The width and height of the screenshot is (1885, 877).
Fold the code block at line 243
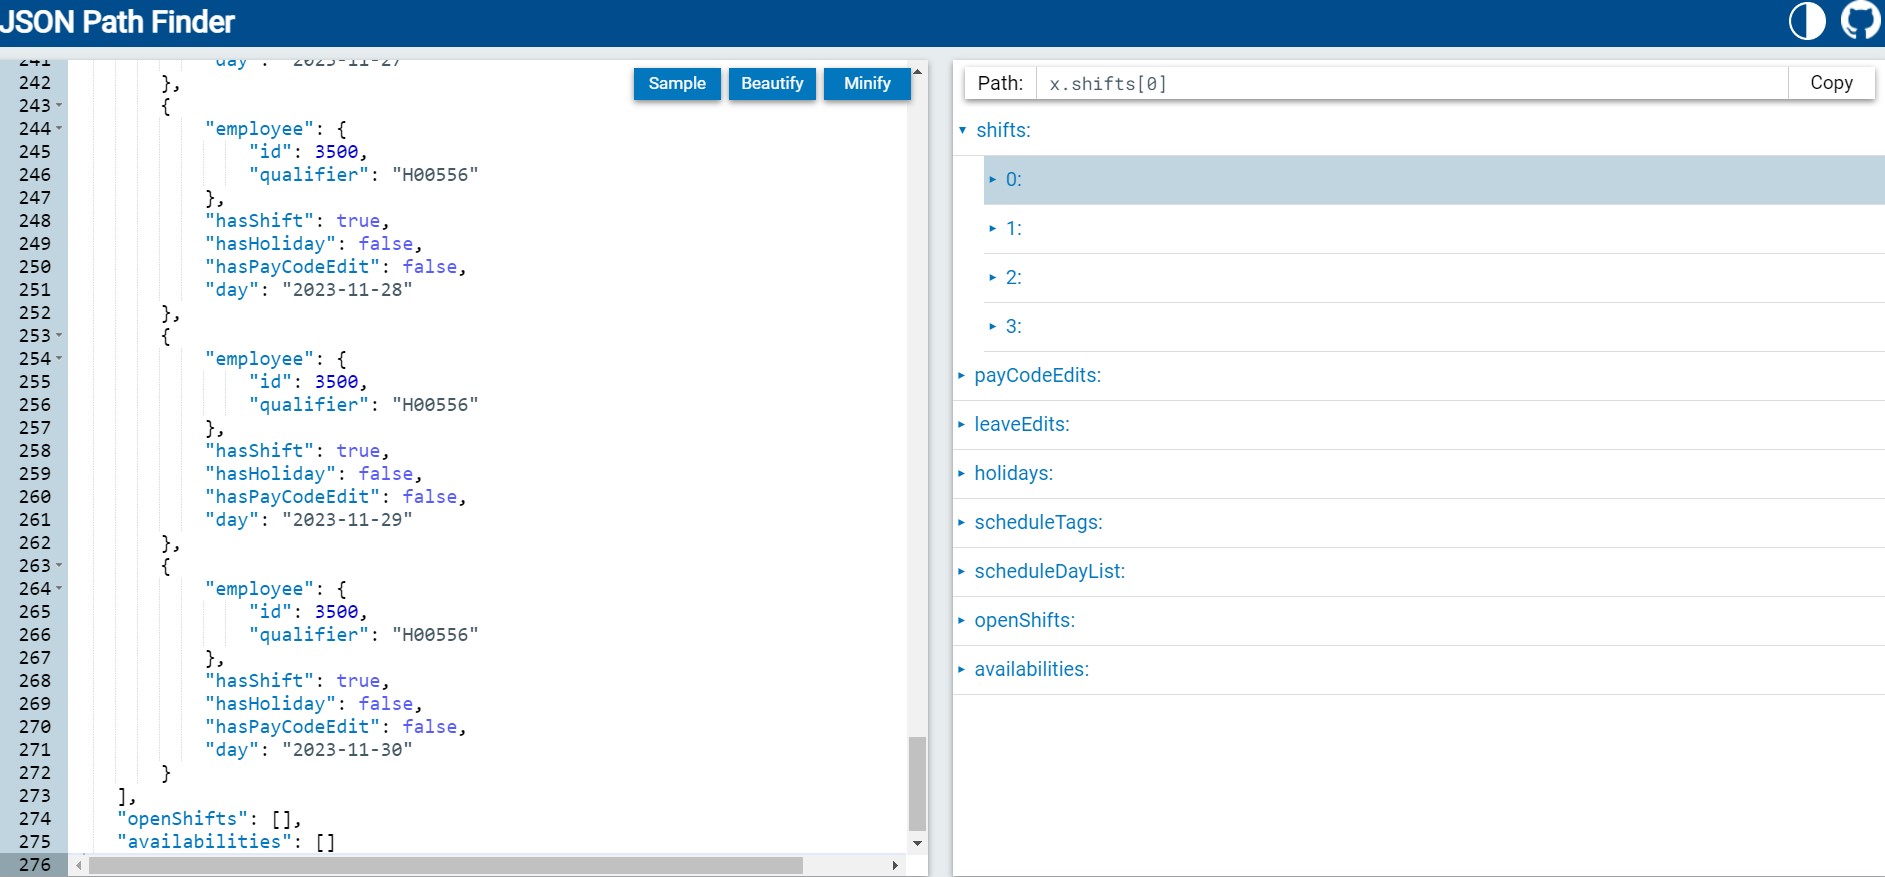(x=59, y=106)
